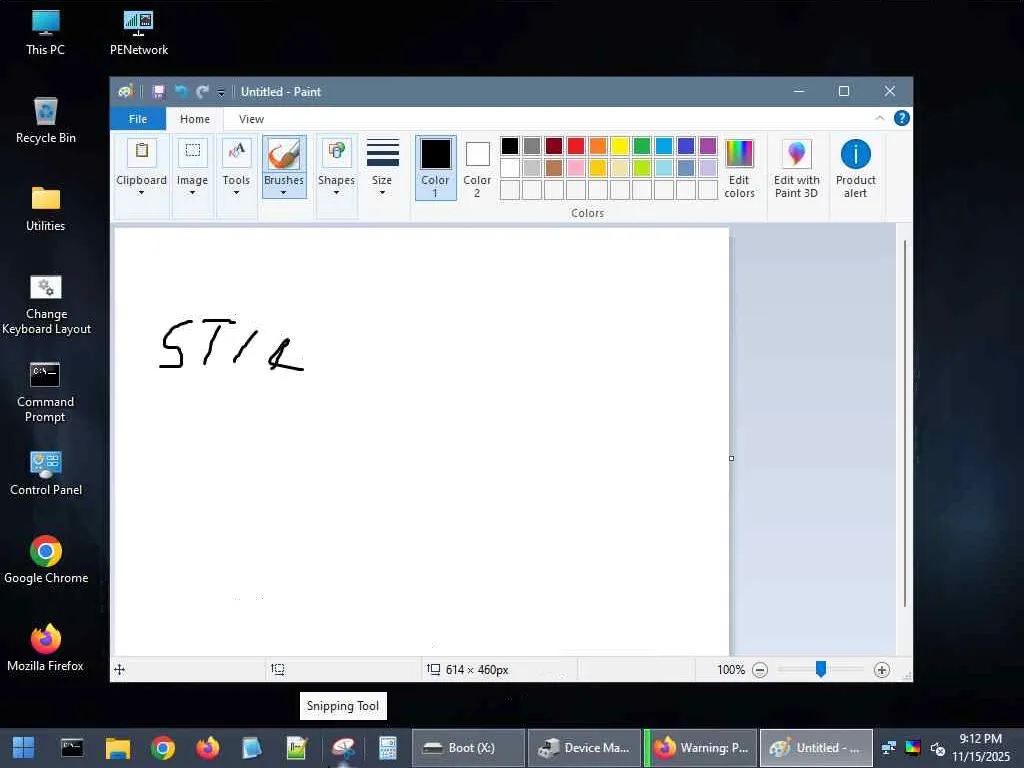1024x768 pixels.
Task: Open Utilities folder on desktop
Action: [46, 209]
